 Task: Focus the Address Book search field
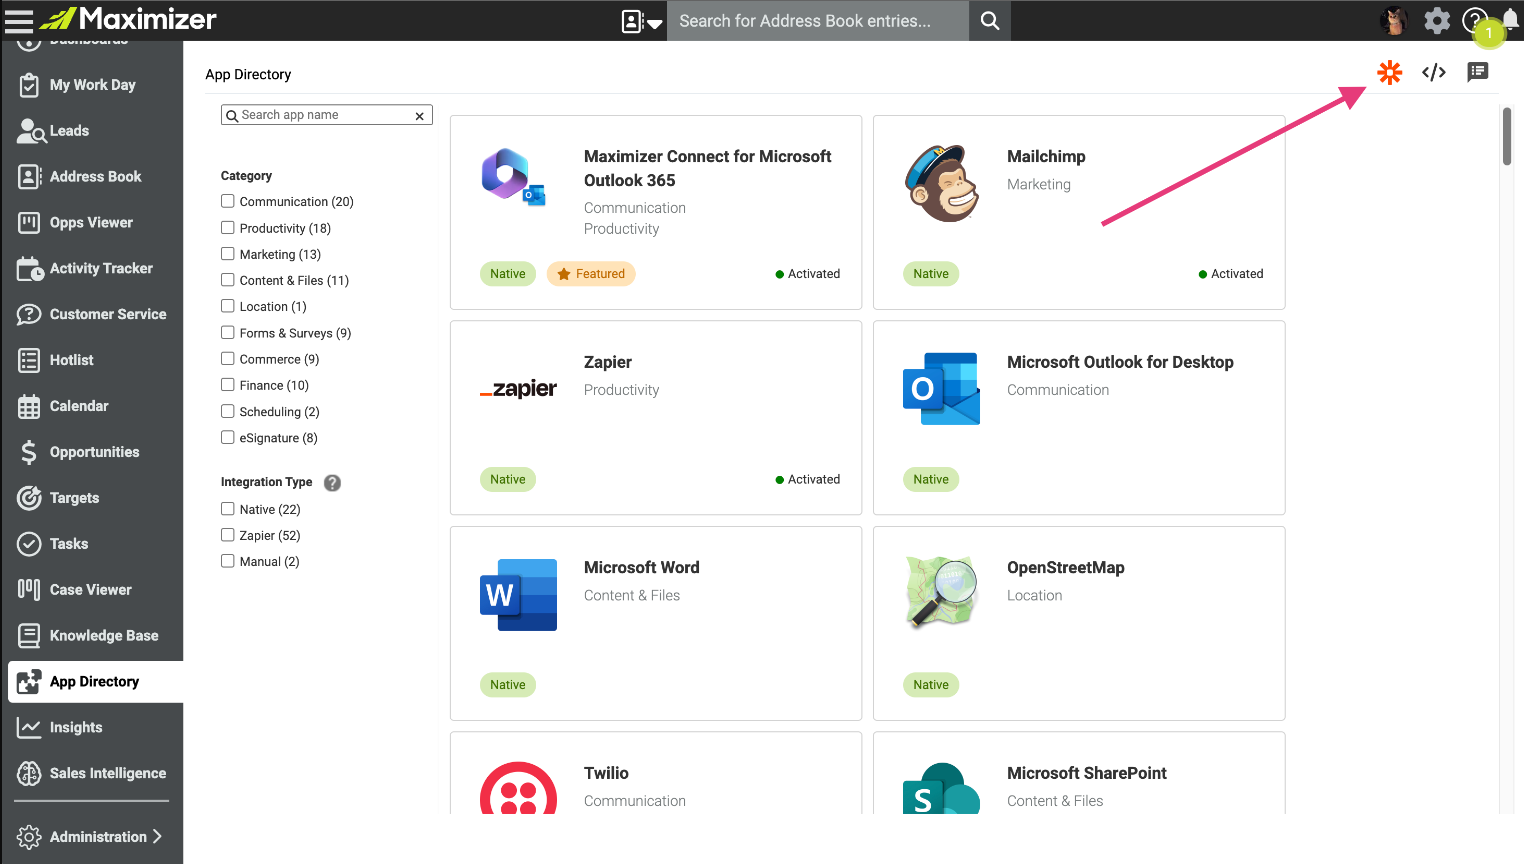(818, 20)
